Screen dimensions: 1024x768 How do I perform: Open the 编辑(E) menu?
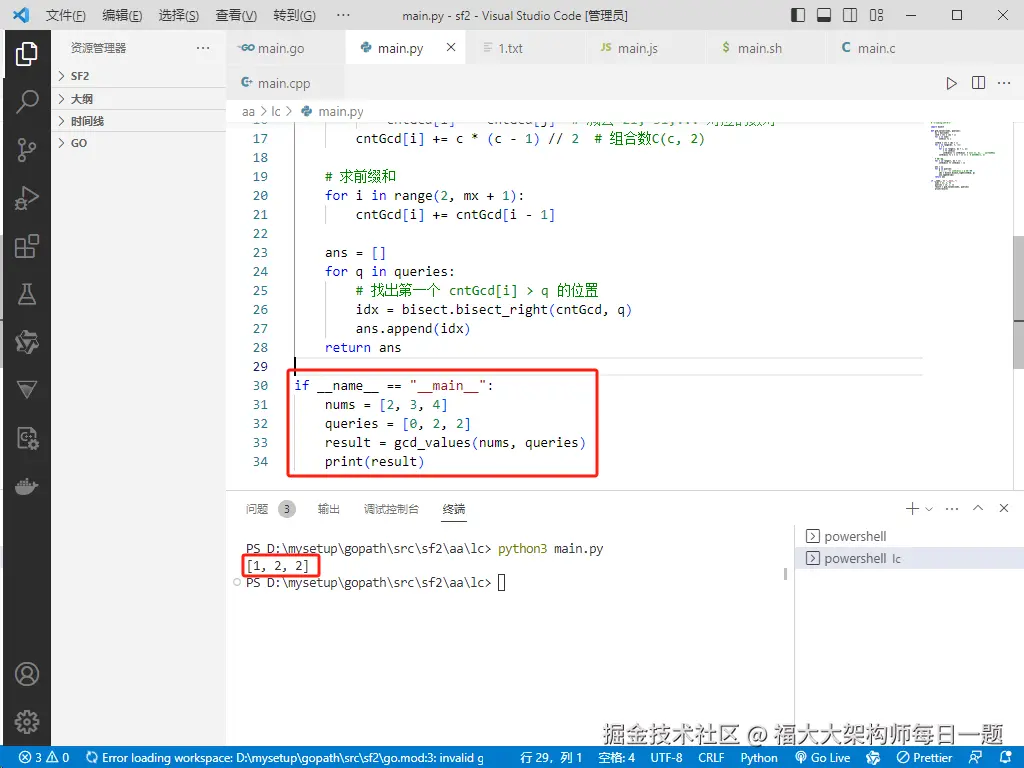pyautogui.click(x=122, y=15)
